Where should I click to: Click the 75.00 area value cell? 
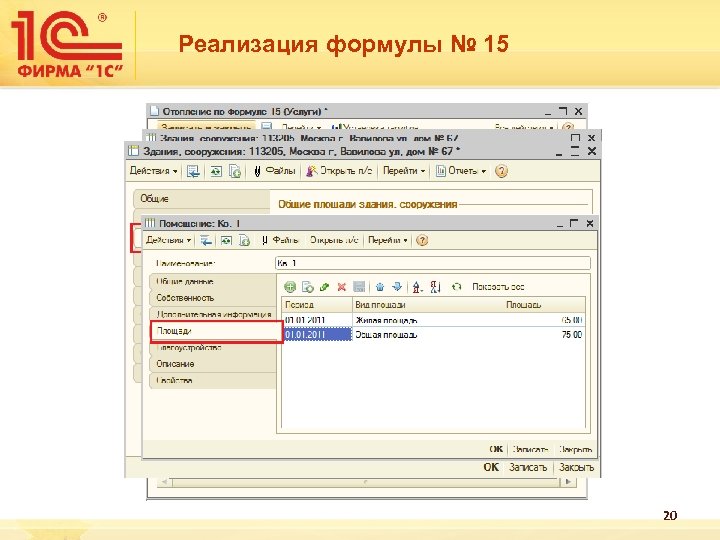coord(544,335)
